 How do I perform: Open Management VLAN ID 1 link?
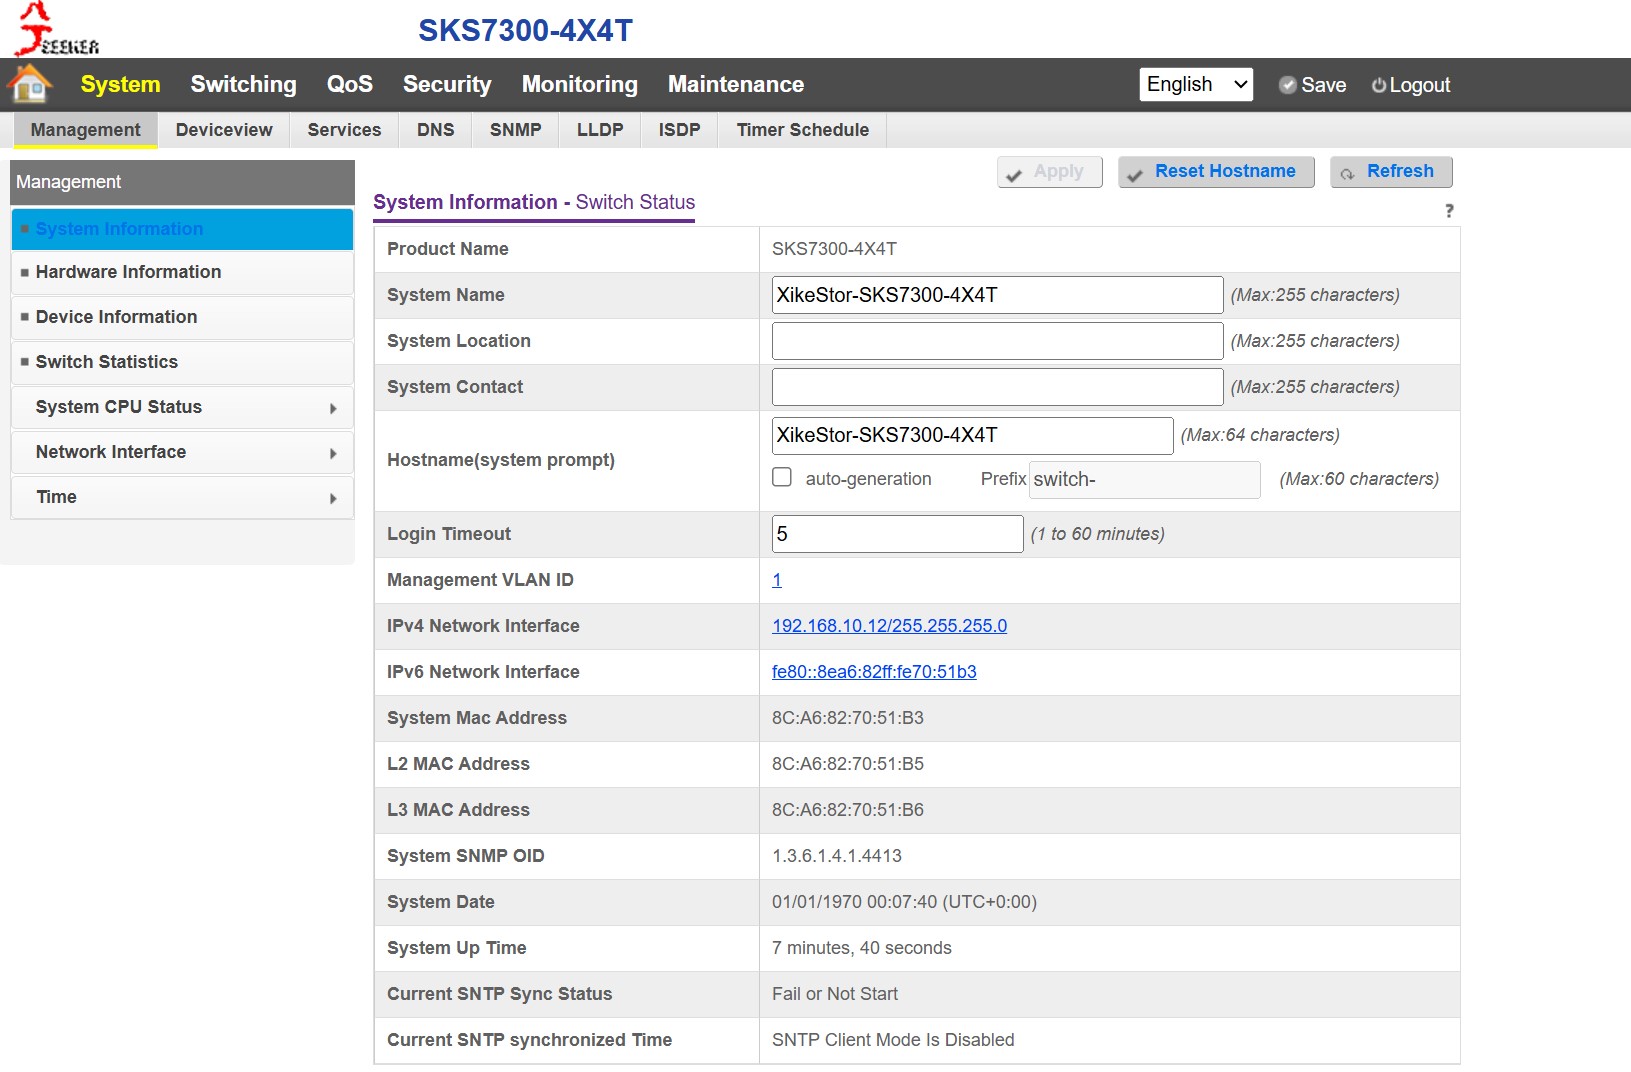777,580
